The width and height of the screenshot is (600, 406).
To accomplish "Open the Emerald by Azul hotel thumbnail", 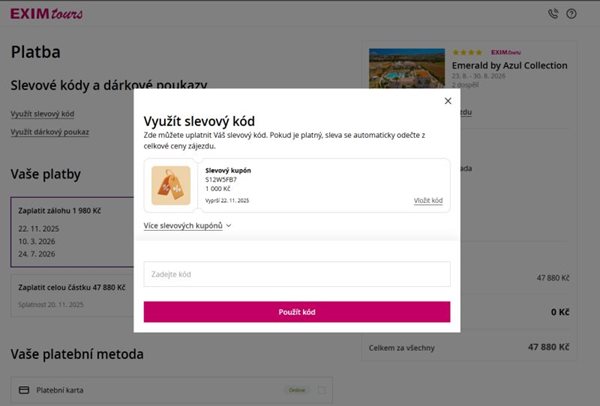I will click(x=406, y=70).
